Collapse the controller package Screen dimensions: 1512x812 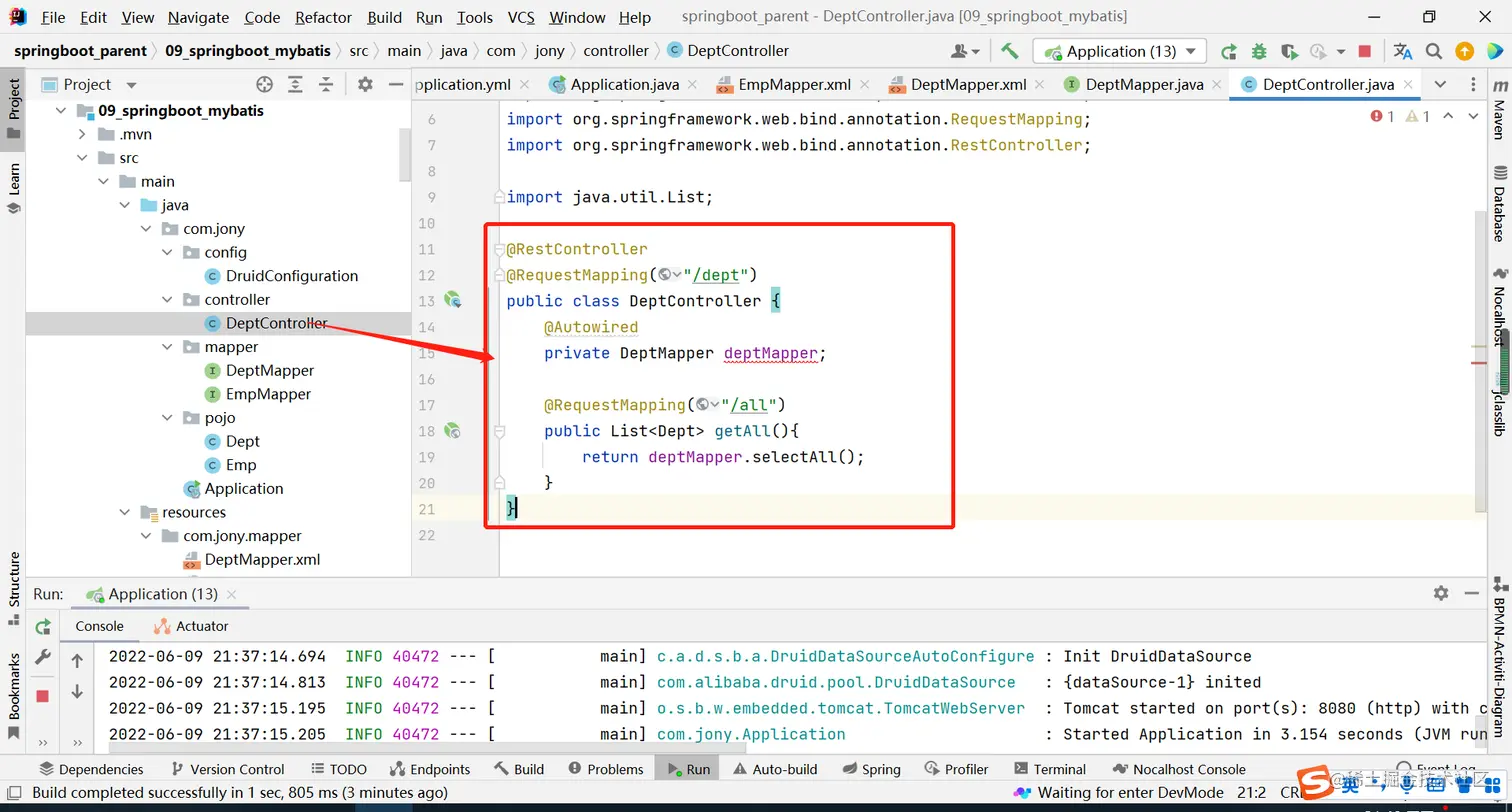pyautogui.click(x=167, y=300)
